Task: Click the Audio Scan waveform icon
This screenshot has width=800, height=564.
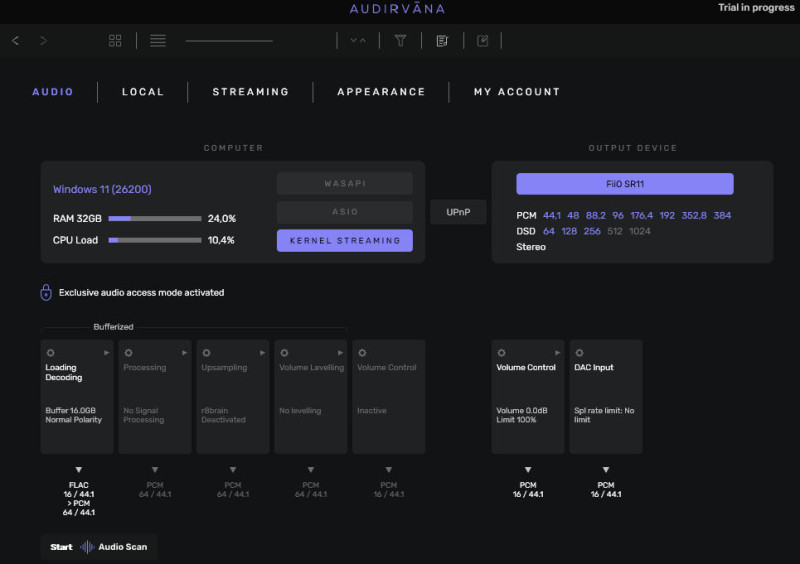Action: click(x=87, y=547)
